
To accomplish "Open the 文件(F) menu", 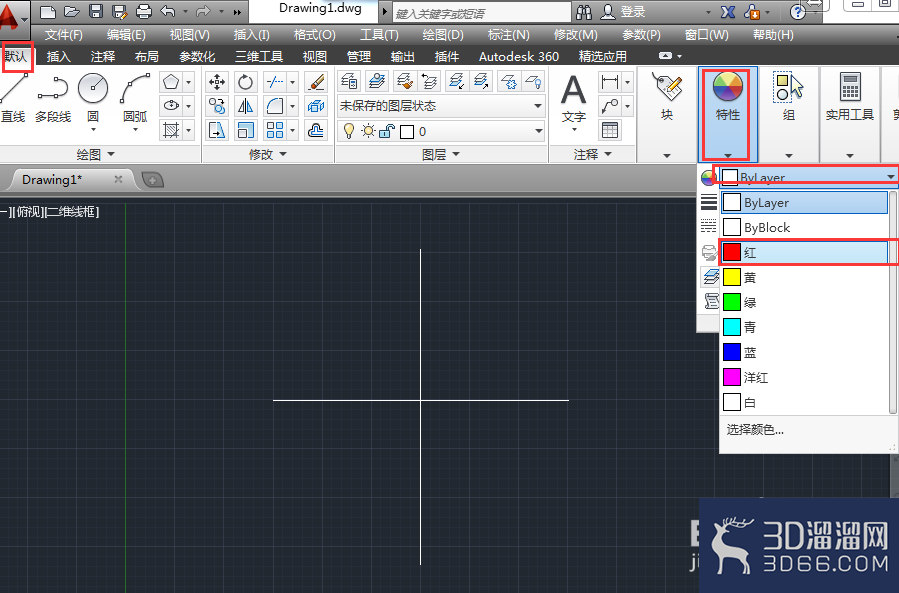I will [x=64, y=35].
